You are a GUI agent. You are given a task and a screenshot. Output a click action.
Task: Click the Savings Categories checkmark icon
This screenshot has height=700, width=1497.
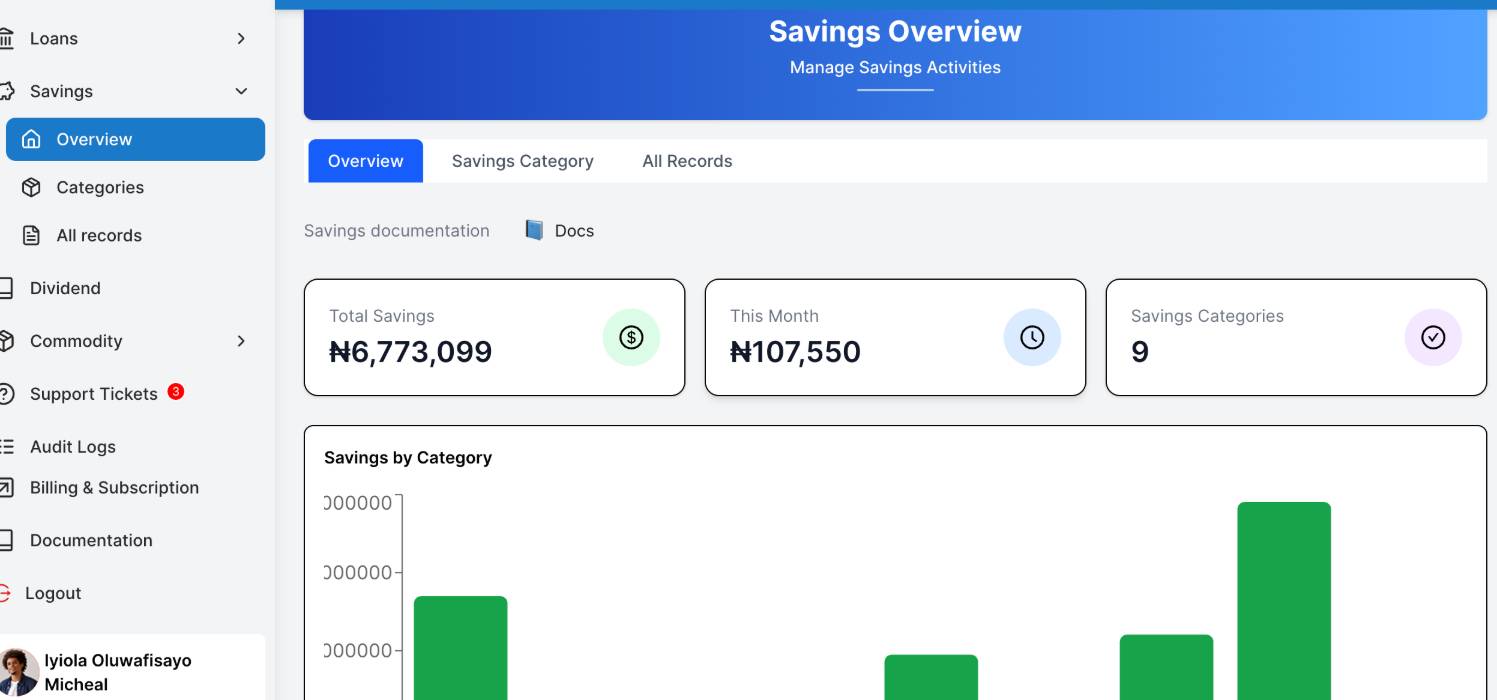click(x=1433, y=338)
